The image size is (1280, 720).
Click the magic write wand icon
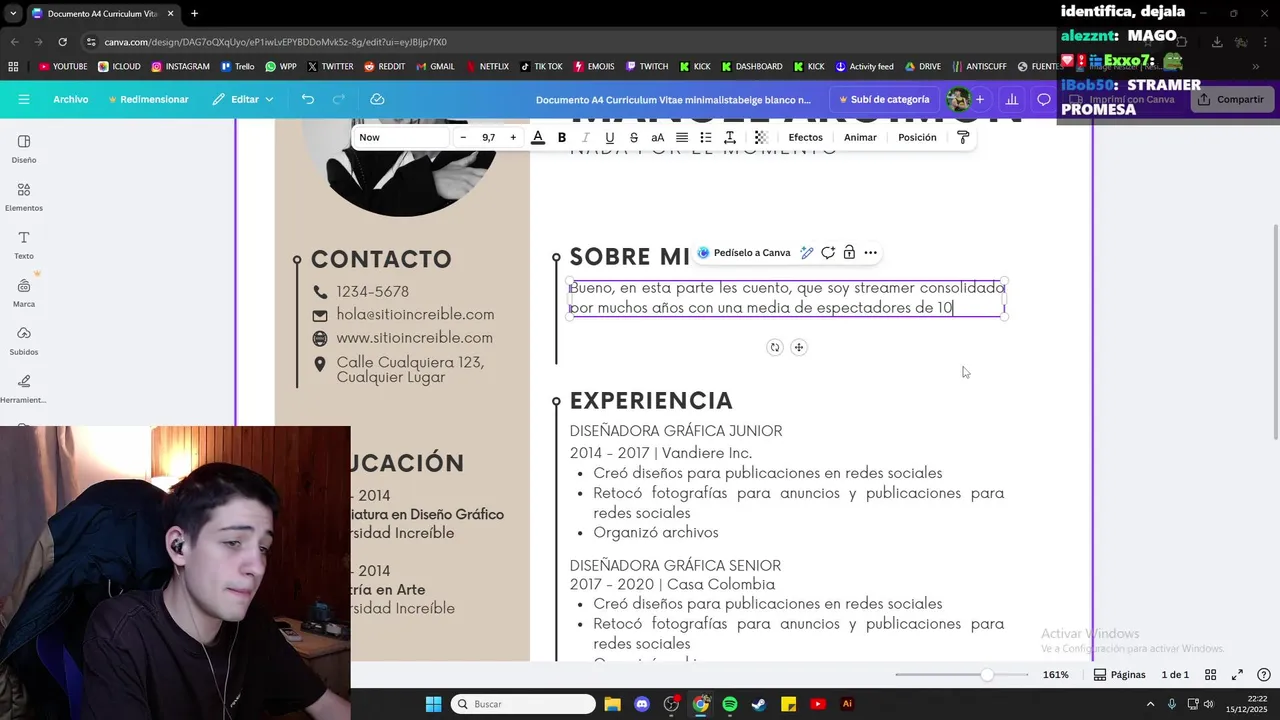point(806,253)
